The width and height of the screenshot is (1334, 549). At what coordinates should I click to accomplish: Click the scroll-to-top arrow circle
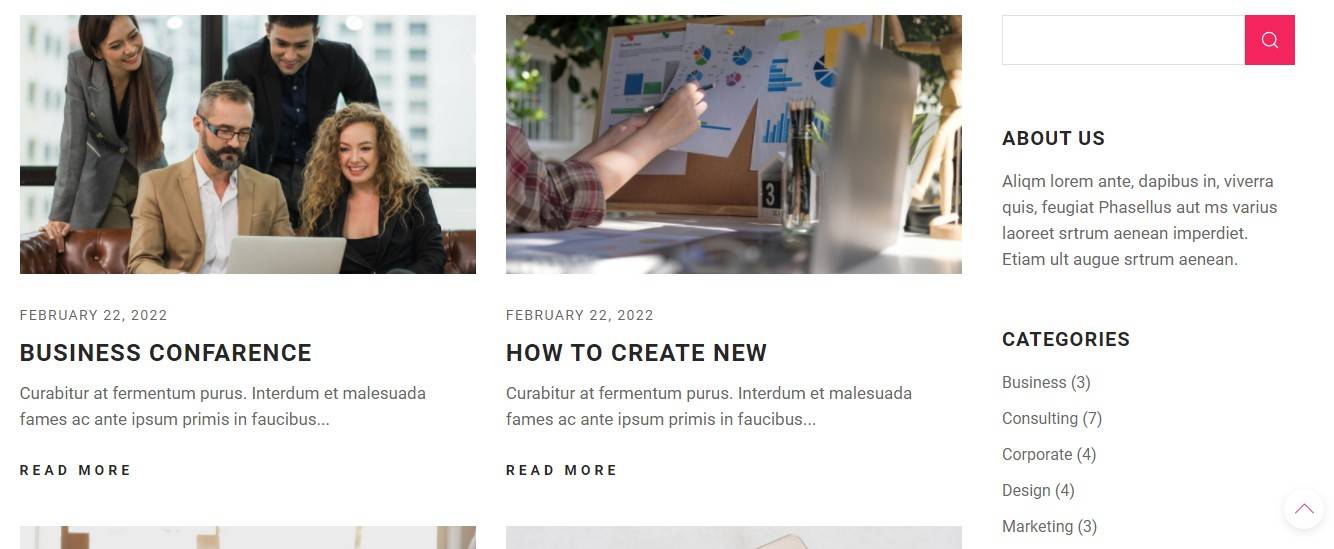(1304, 509)
